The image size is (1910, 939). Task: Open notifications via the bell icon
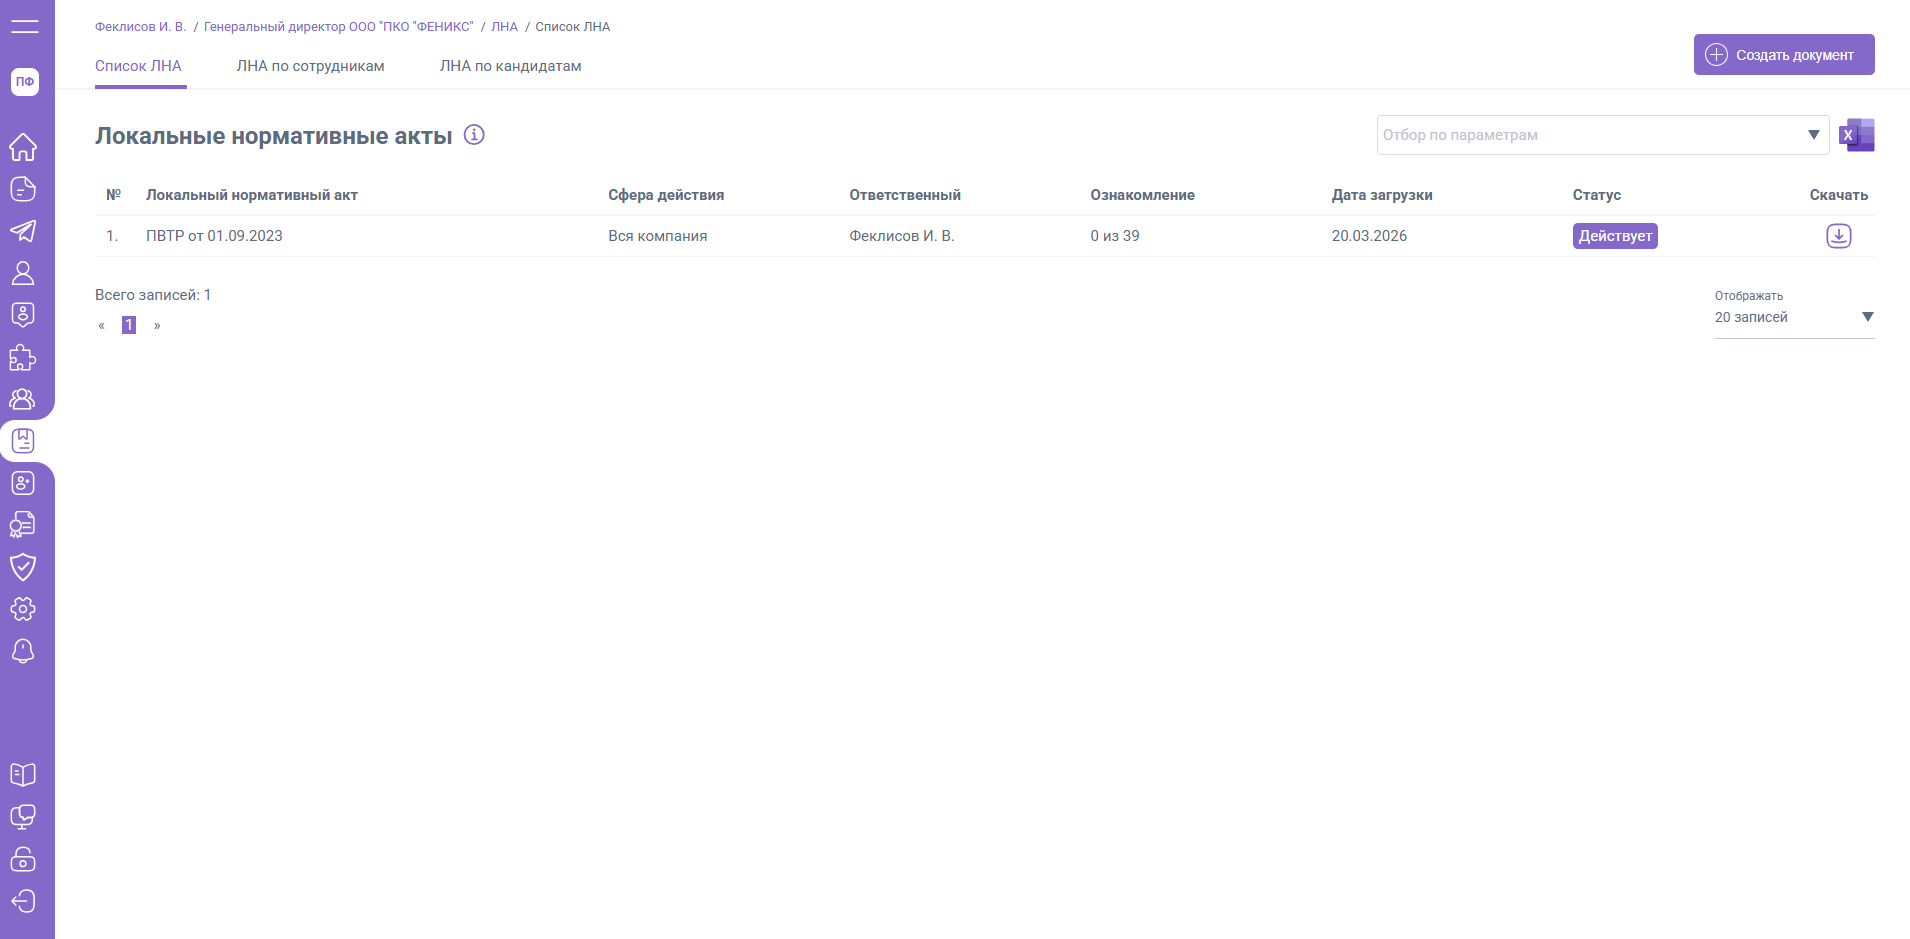pos(23,651)
